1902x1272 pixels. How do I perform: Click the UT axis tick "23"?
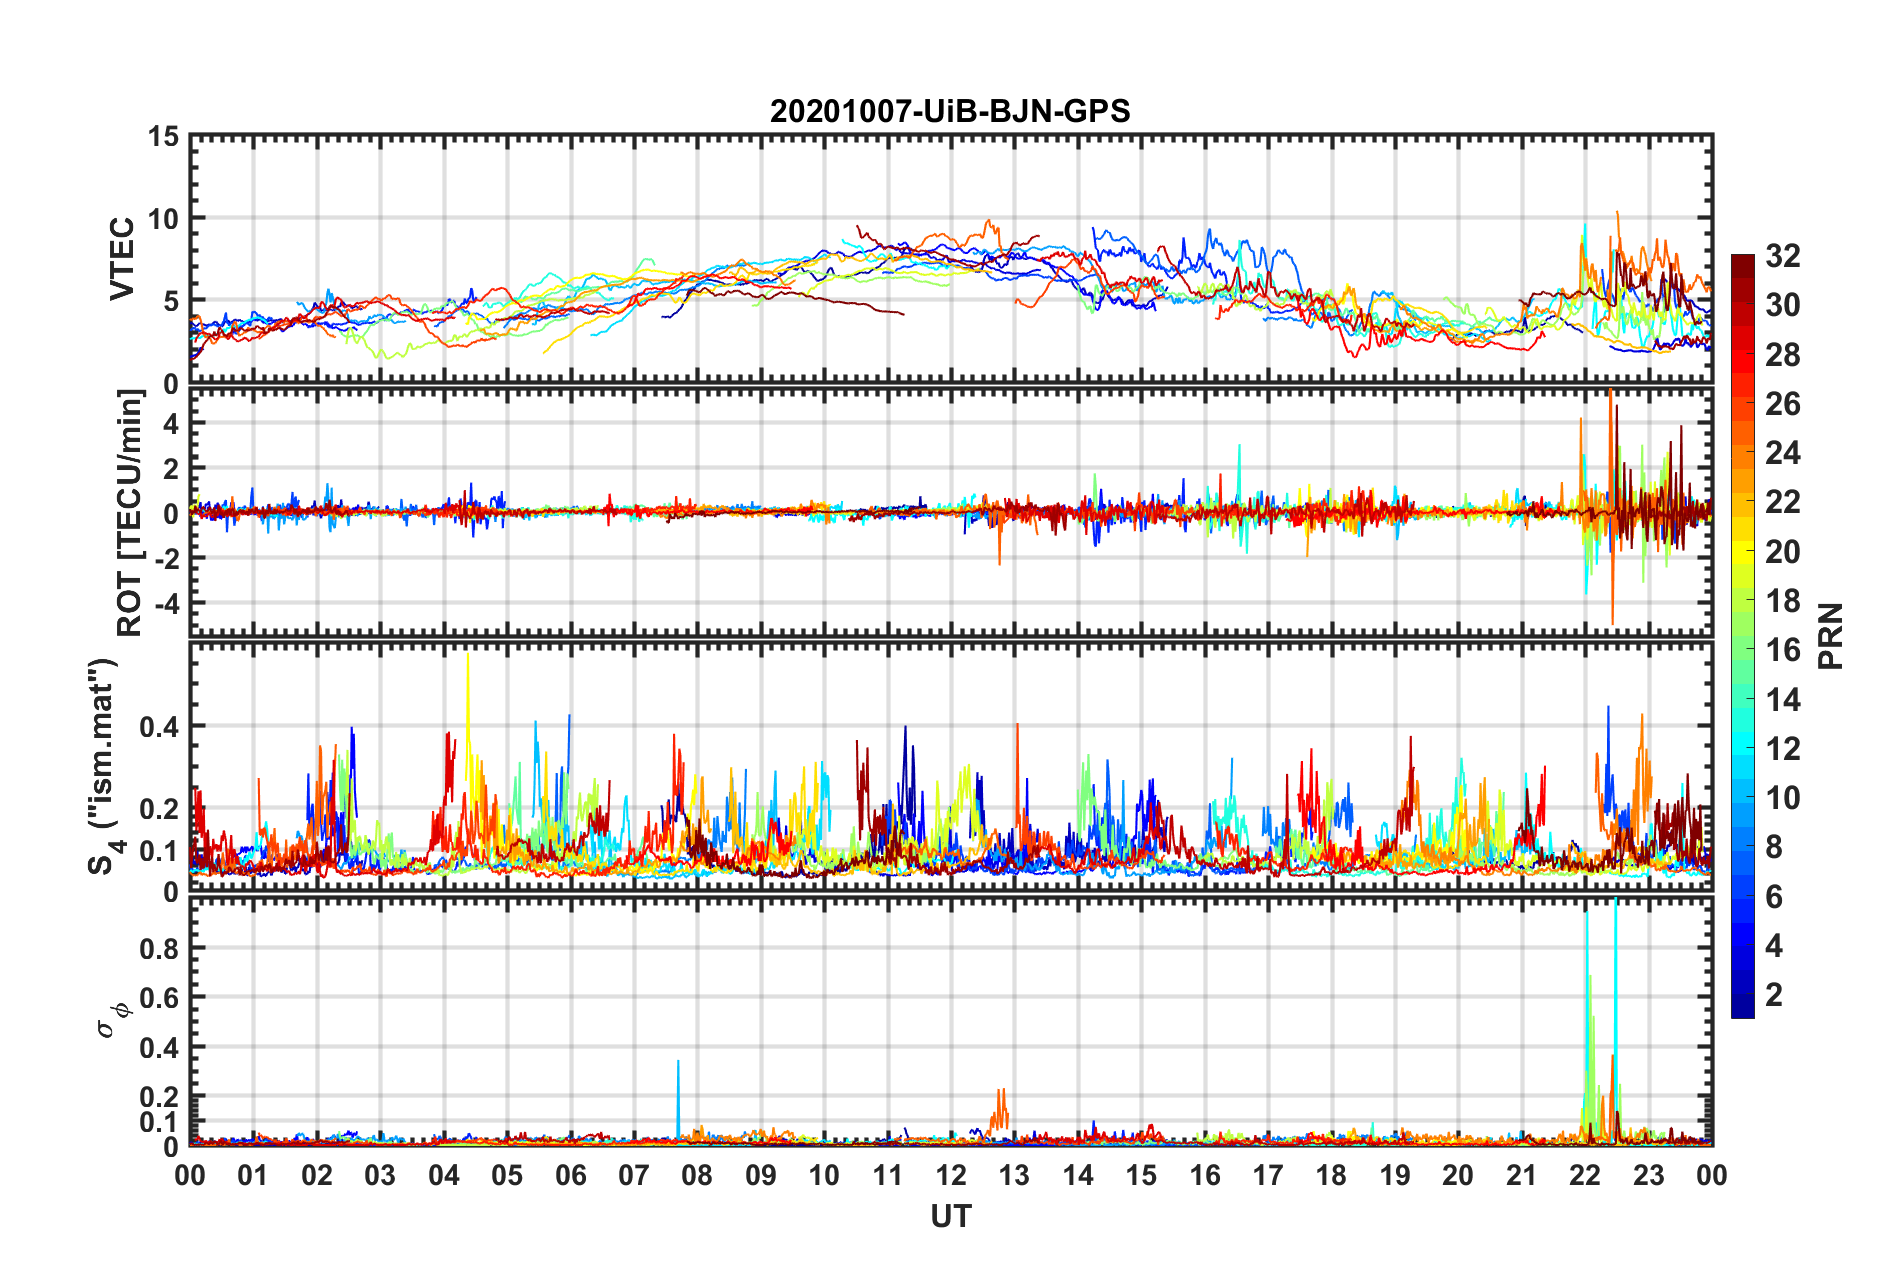(x=1649, y=1175)
